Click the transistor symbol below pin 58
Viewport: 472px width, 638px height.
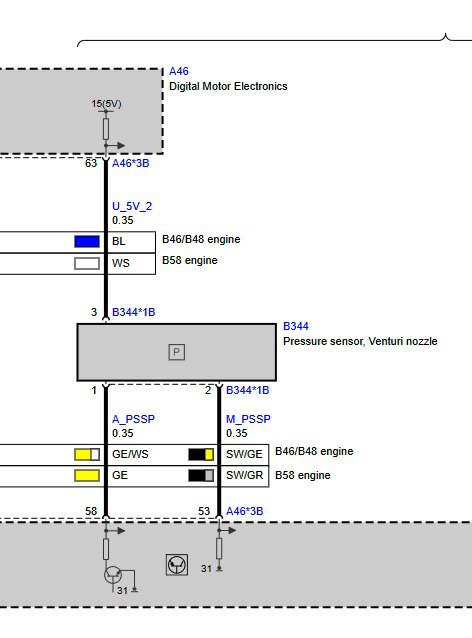click(x=112, y=575)
